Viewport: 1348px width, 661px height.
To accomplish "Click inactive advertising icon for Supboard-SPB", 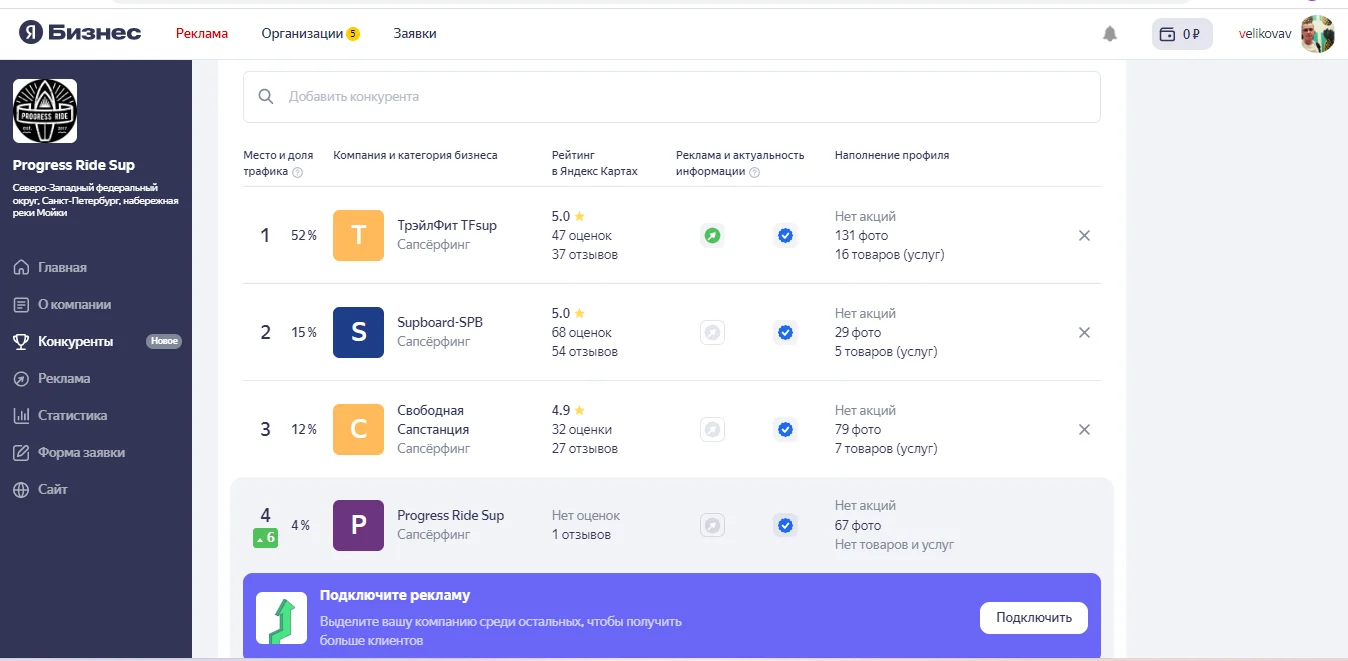I will pos(712,333).
